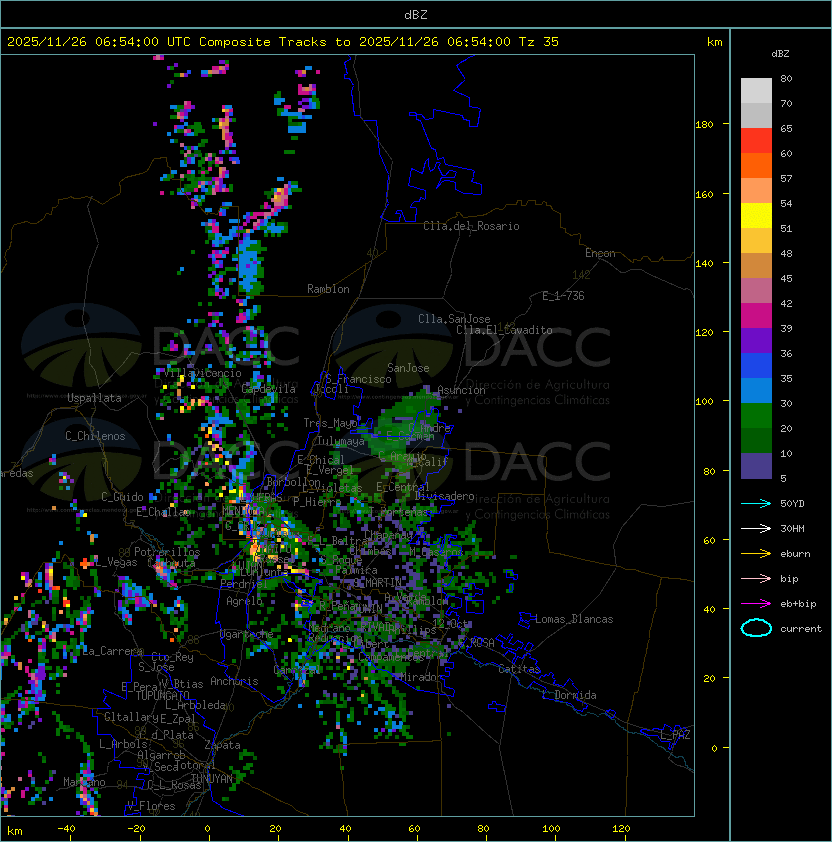Click the 'TUPUNGATO' map label
Image resolution: width=832 pixels, height=842 pixels.
tap(162, 696)
